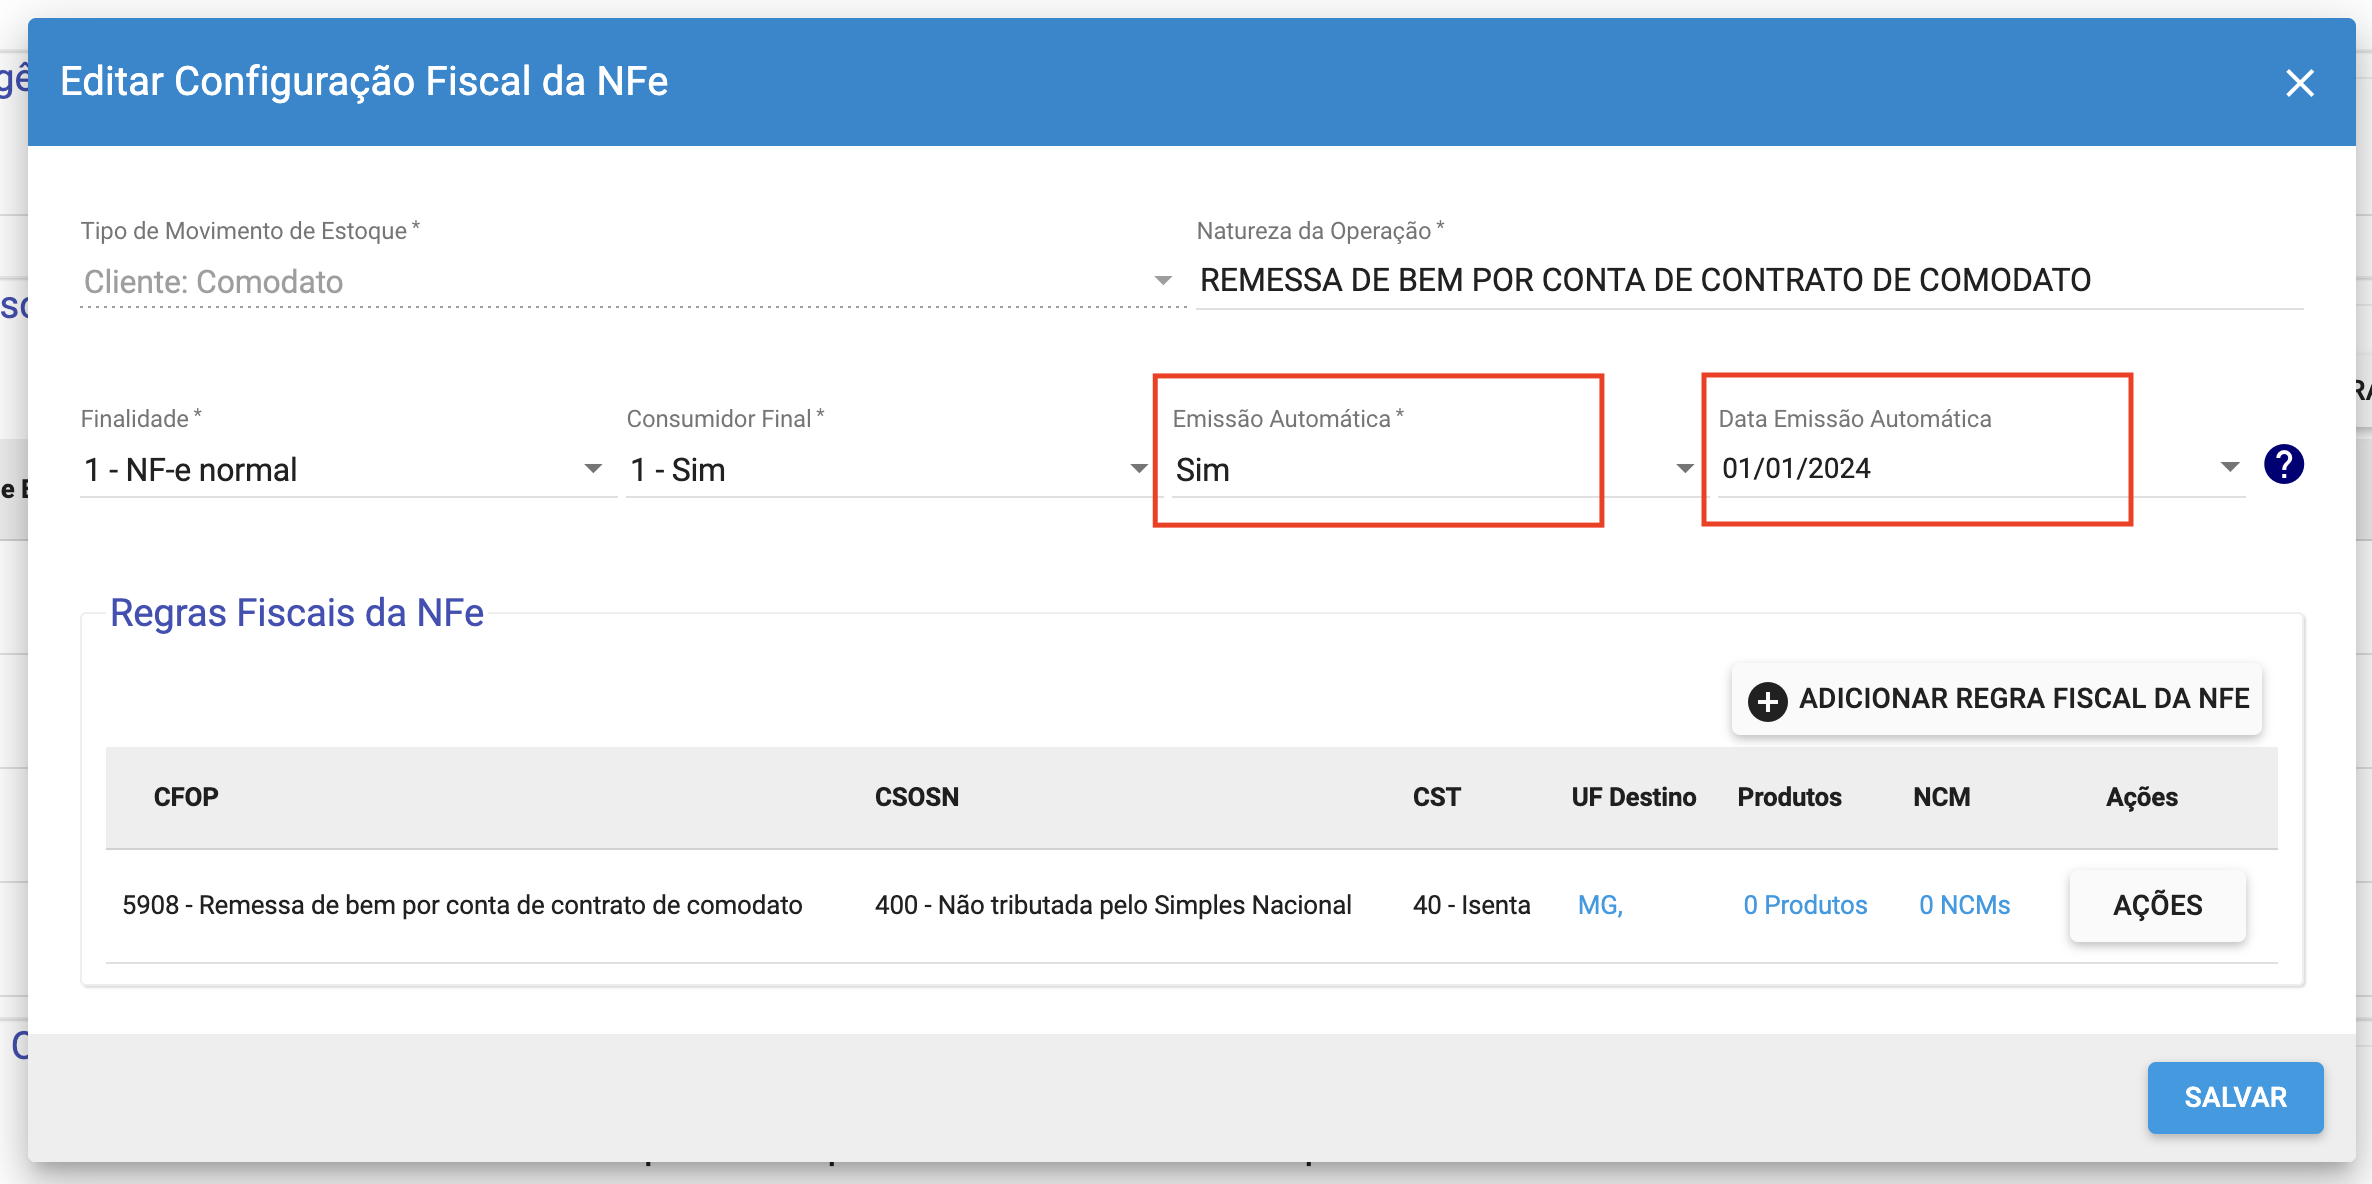This screenshot has width=2372, height=1184.
Task: Click the Produtos column header
Action: coord(1789,797)
